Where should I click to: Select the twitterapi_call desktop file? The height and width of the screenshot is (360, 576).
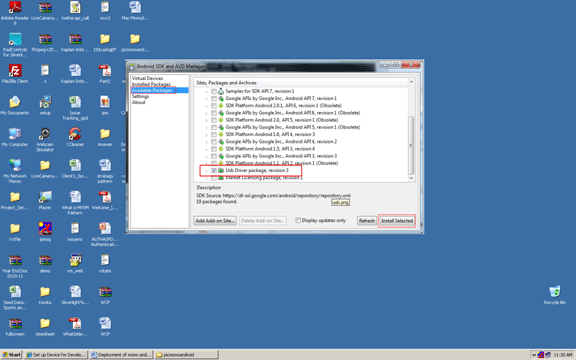(75, 7)
